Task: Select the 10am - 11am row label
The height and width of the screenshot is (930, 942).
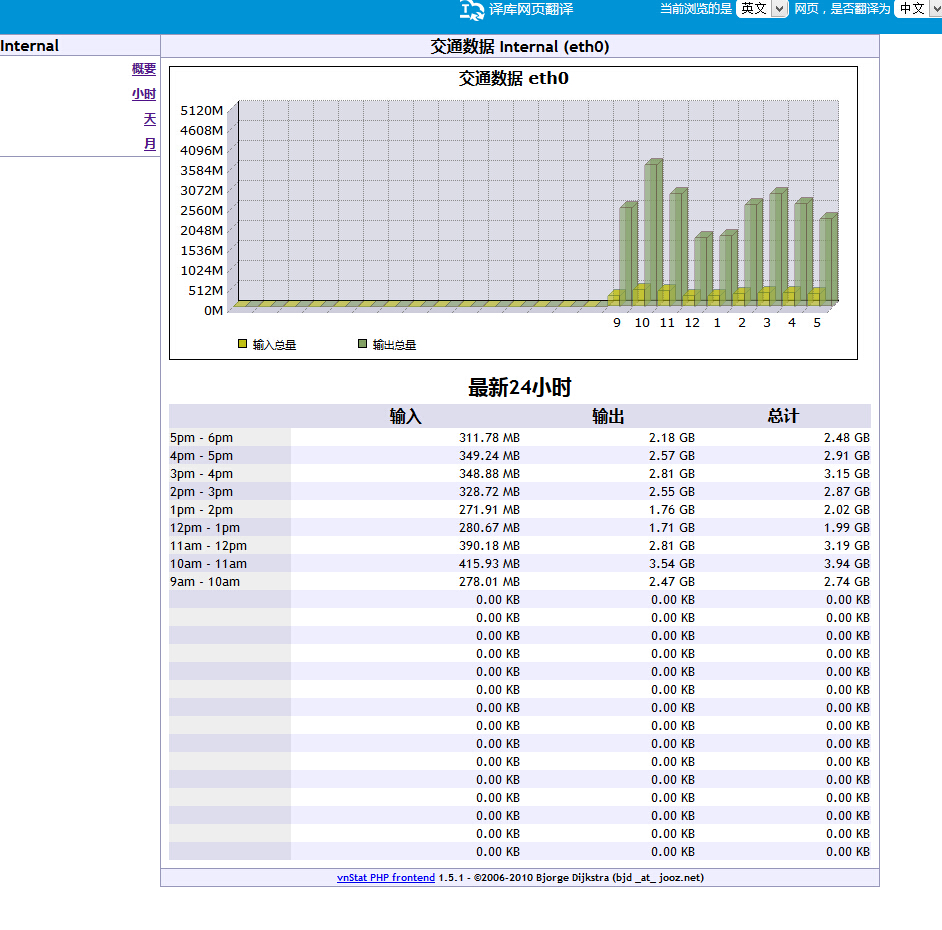Action: coord(208,564)
